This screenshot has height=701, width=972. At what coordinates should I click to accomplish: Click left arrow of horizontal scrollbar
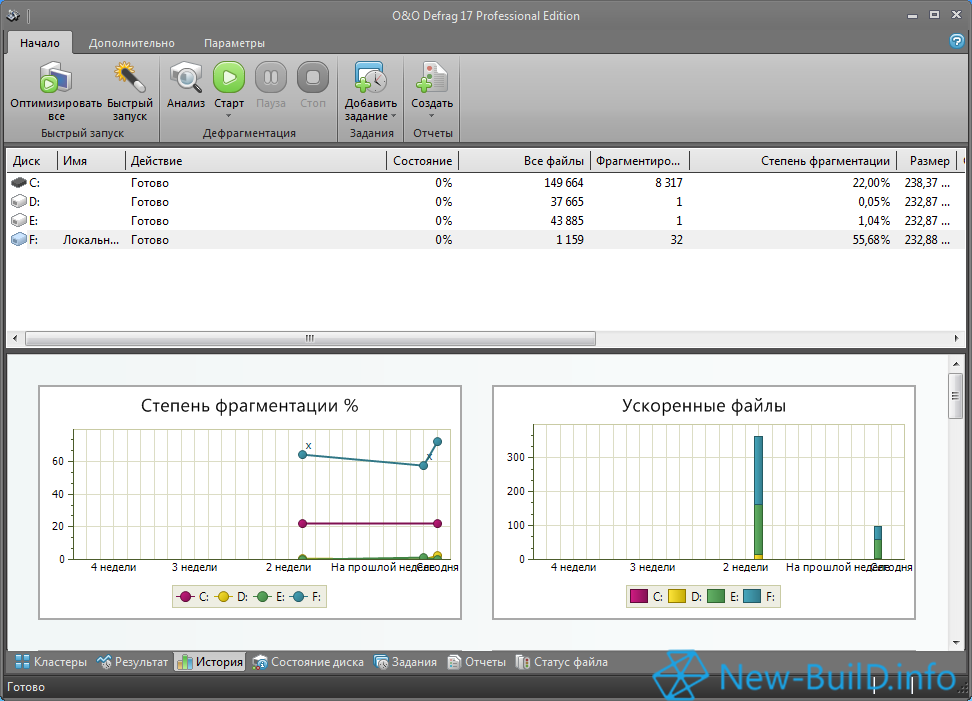point(15,338)
